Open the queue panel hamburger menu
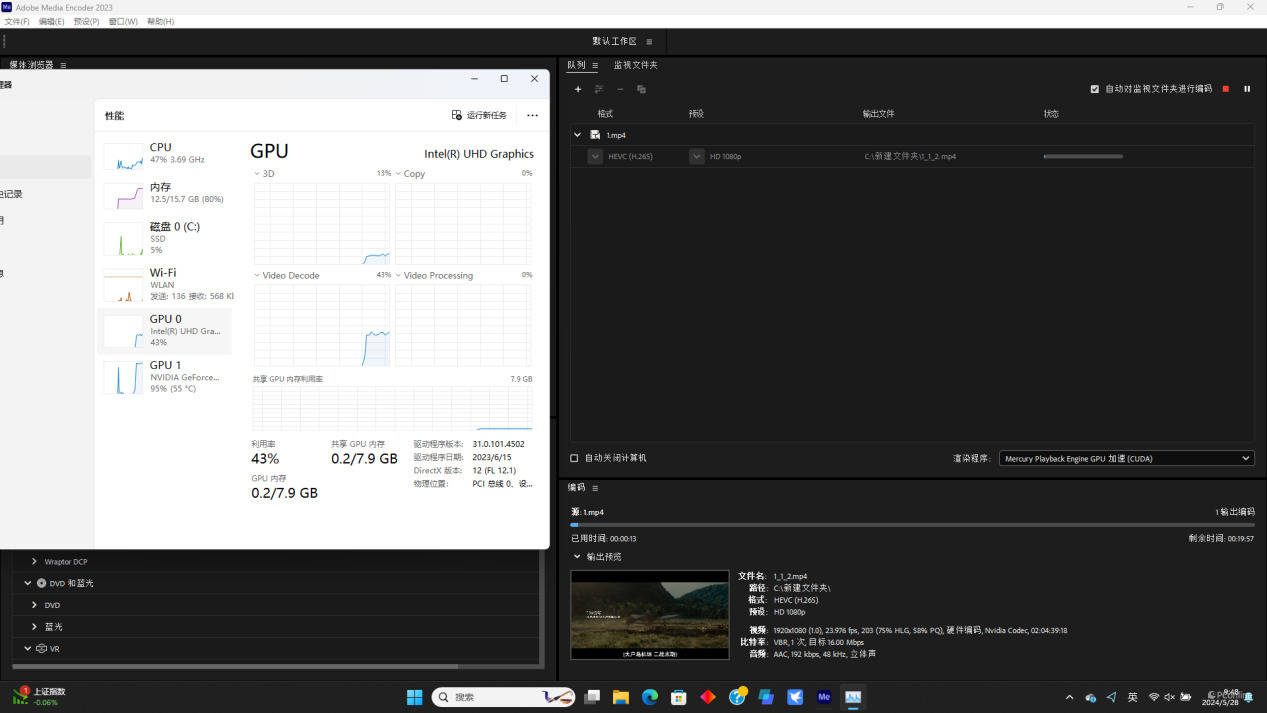The image size is (1267, 713). pyautogui.click(x=594, y=66)
